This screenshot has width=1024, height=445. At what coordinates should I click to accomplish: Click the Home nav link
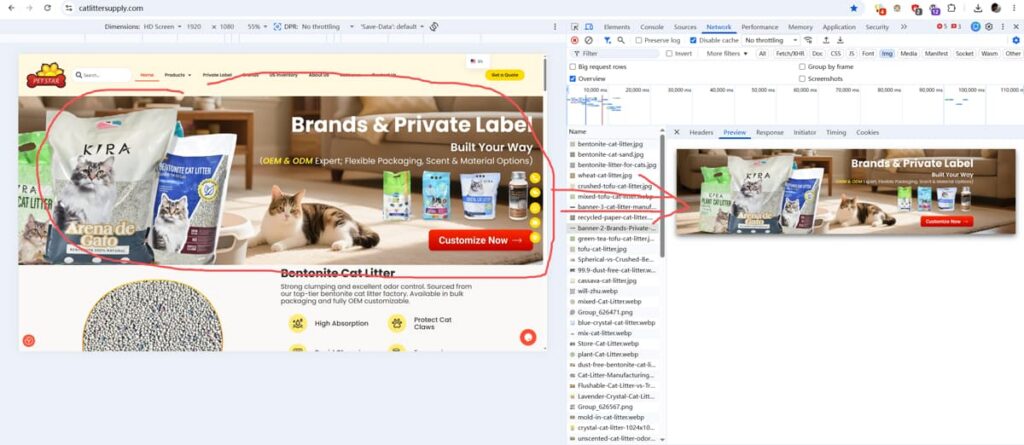click(x=147, y=75)
